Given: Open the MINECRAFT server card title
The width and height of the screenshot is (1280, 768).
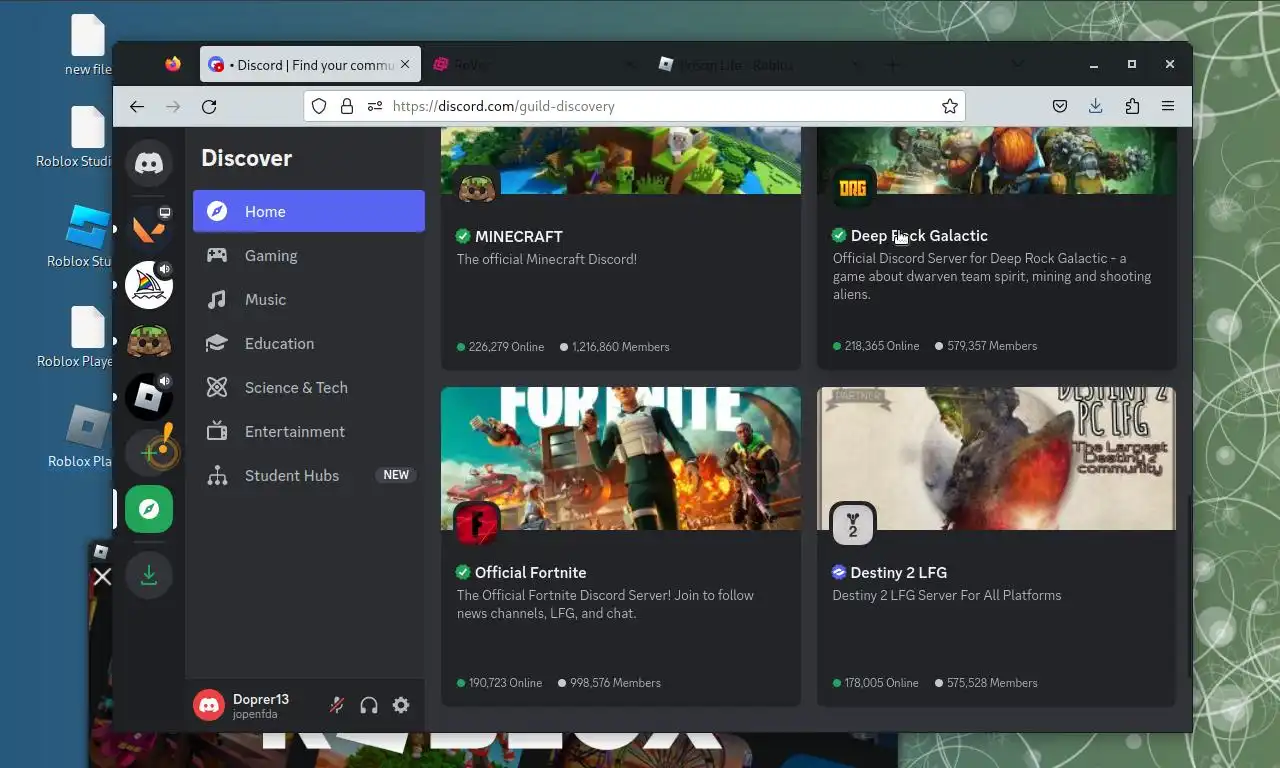Looking at the screenshot, I should 518,236.
